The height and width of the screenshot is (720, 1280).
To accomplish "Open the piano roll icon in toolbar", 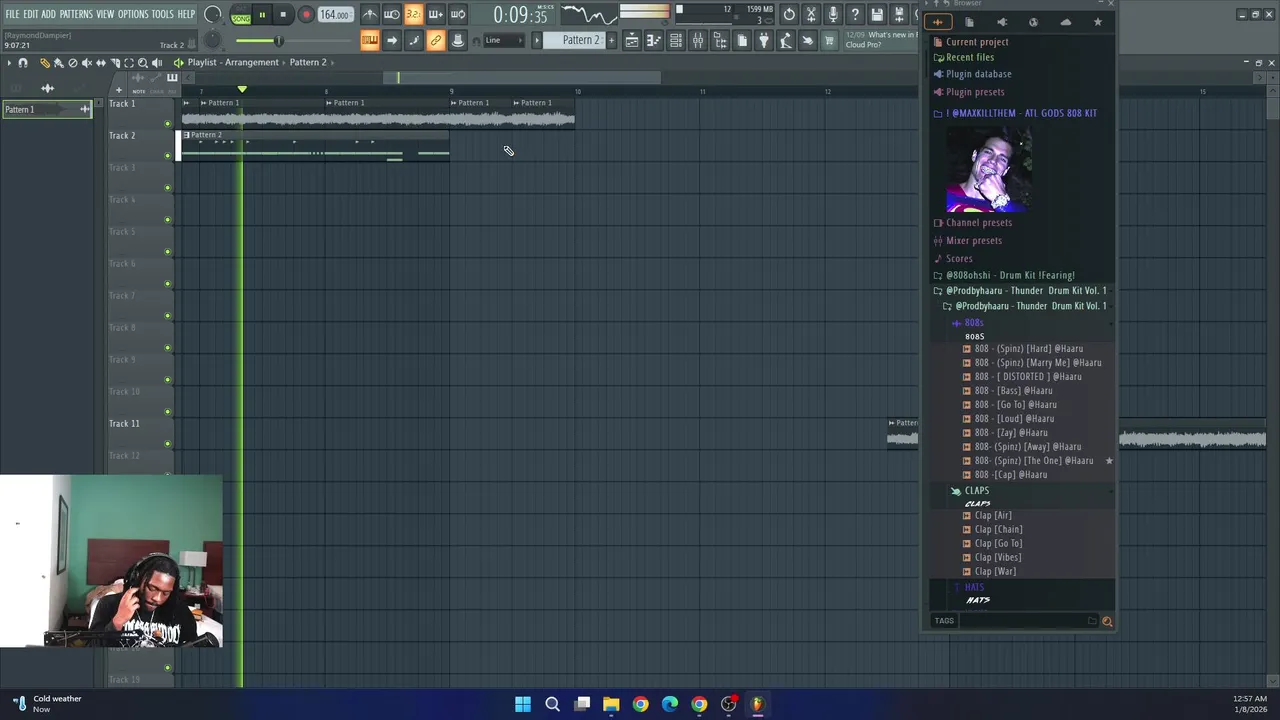I will point(654,40).
